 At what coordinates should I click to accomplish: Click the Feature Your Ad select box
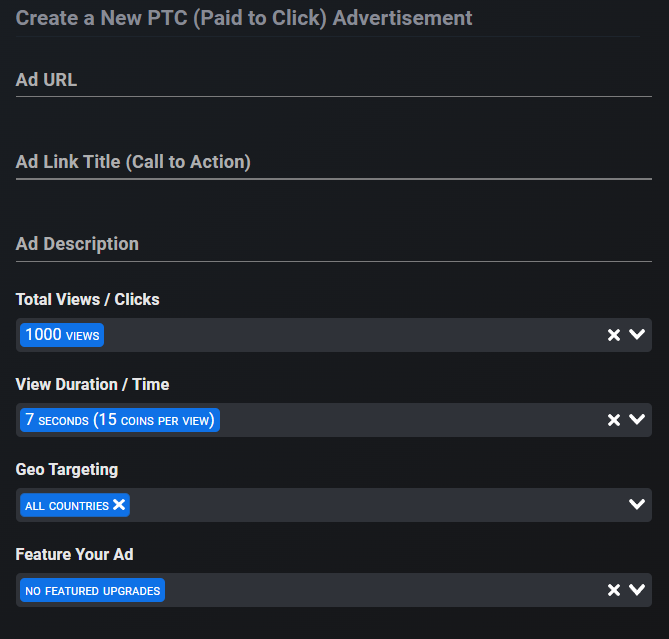(x=334, y=590)
